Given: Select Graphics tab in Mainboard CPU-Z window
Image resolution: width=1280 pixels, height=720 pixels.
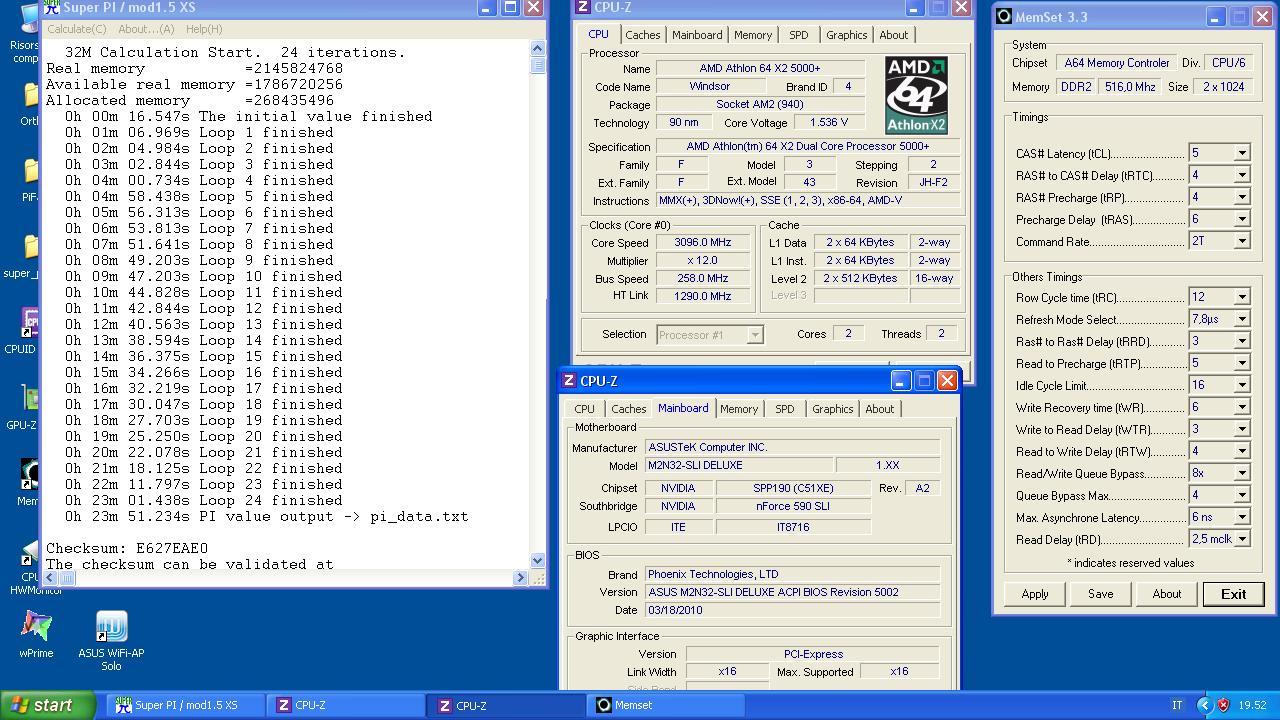Looking at the screenshot, I should [x=832, y=409].
